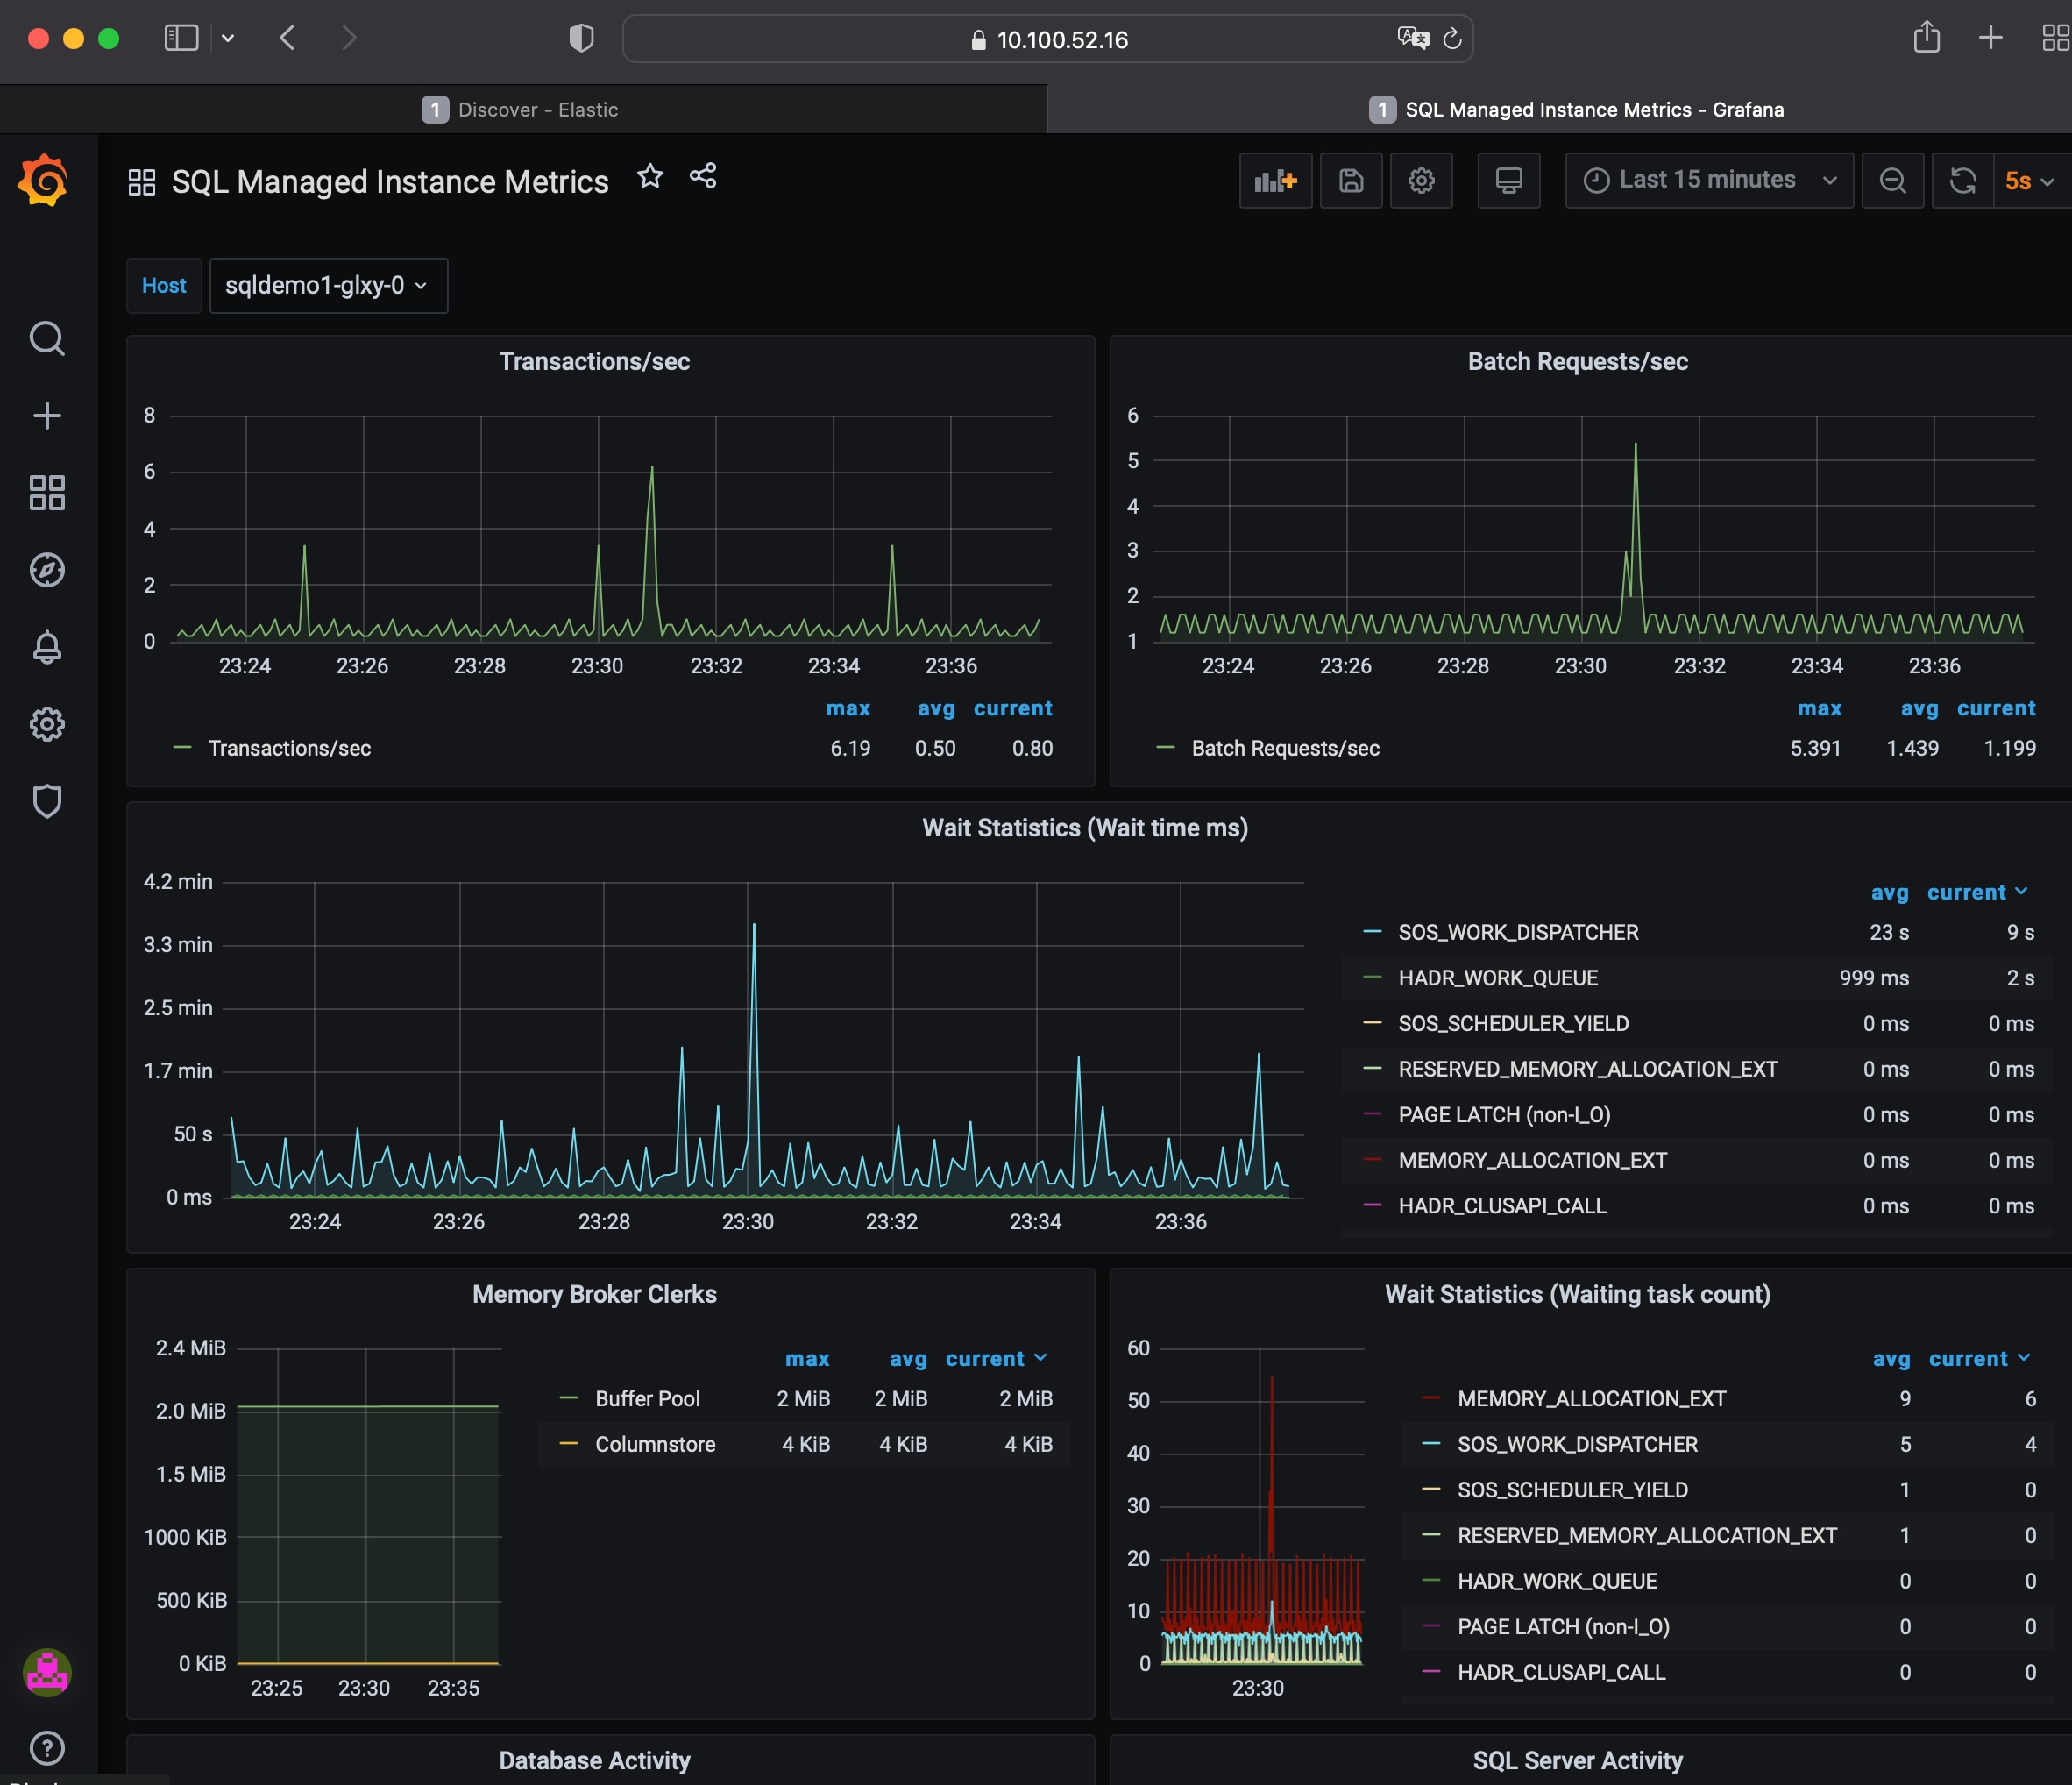Share the dashboard via the share icon
This screenshot has height=1785, width=2072.
click(x=703, y=177)
